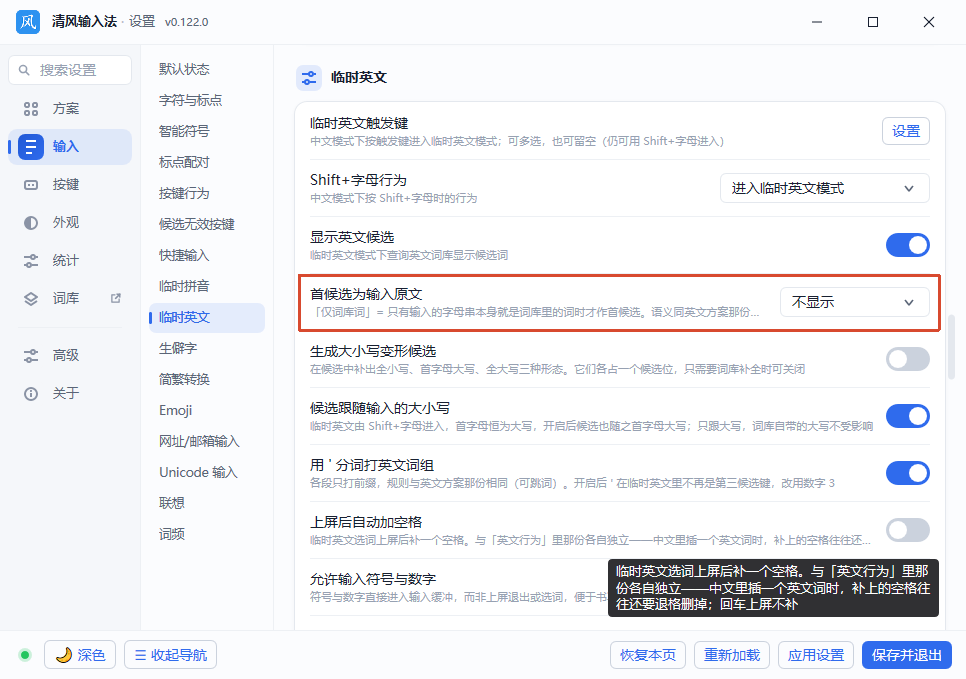Select the 快捷输入 tab
This screenshot has height=679, width=966.
pos(207,255)
